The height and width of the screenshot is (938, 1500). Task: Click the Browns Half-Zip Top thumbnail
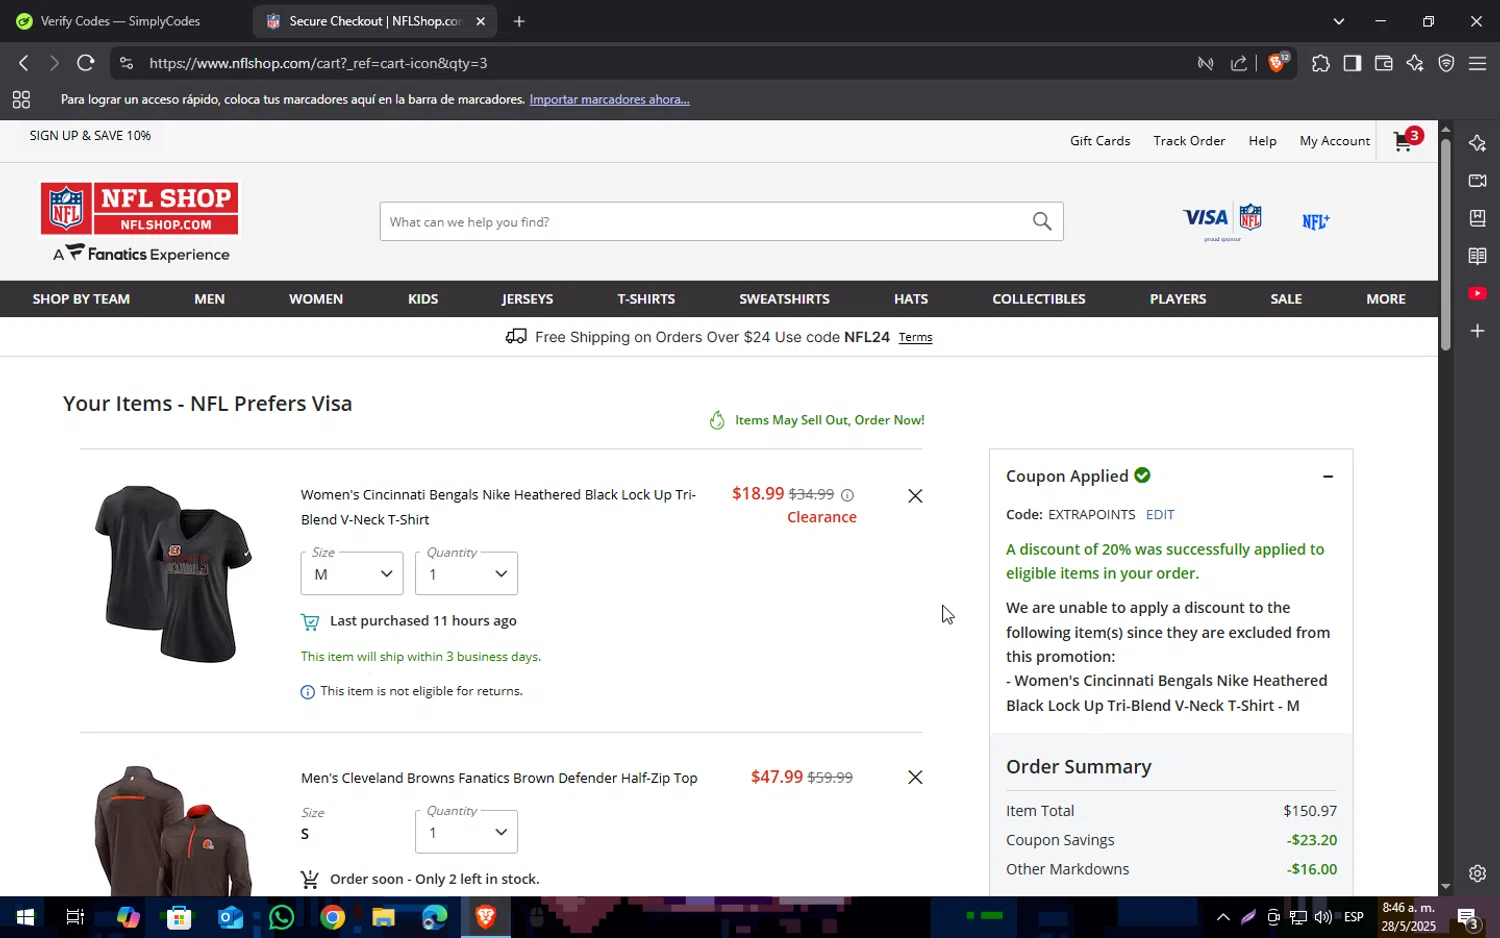(172, 830)
